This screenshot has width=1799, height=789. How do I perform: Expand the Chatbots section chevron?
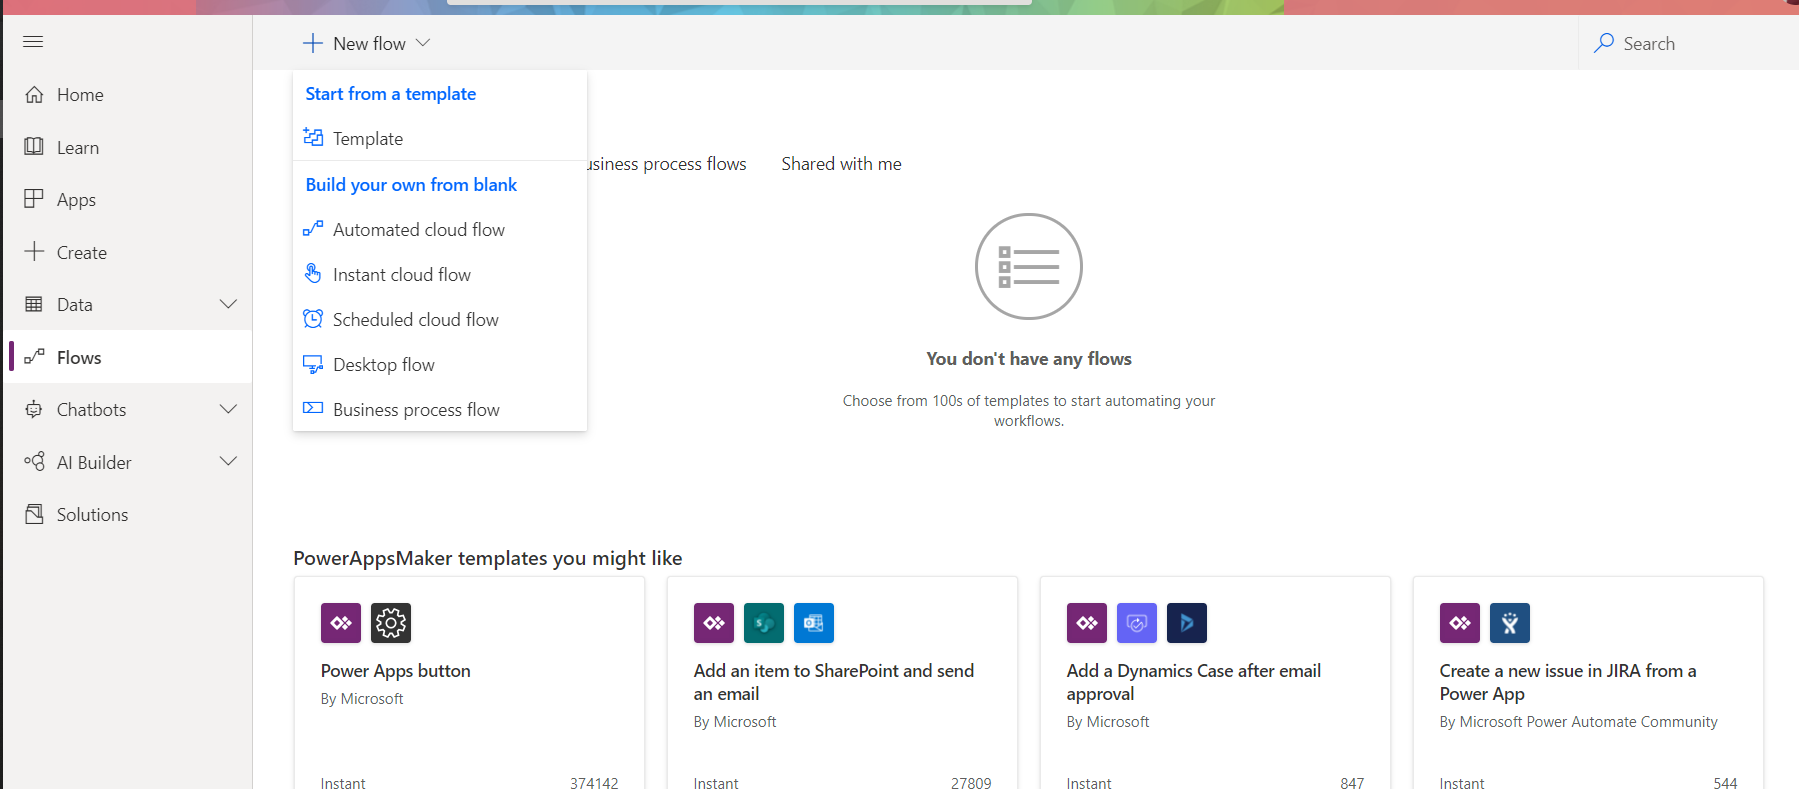228,409
